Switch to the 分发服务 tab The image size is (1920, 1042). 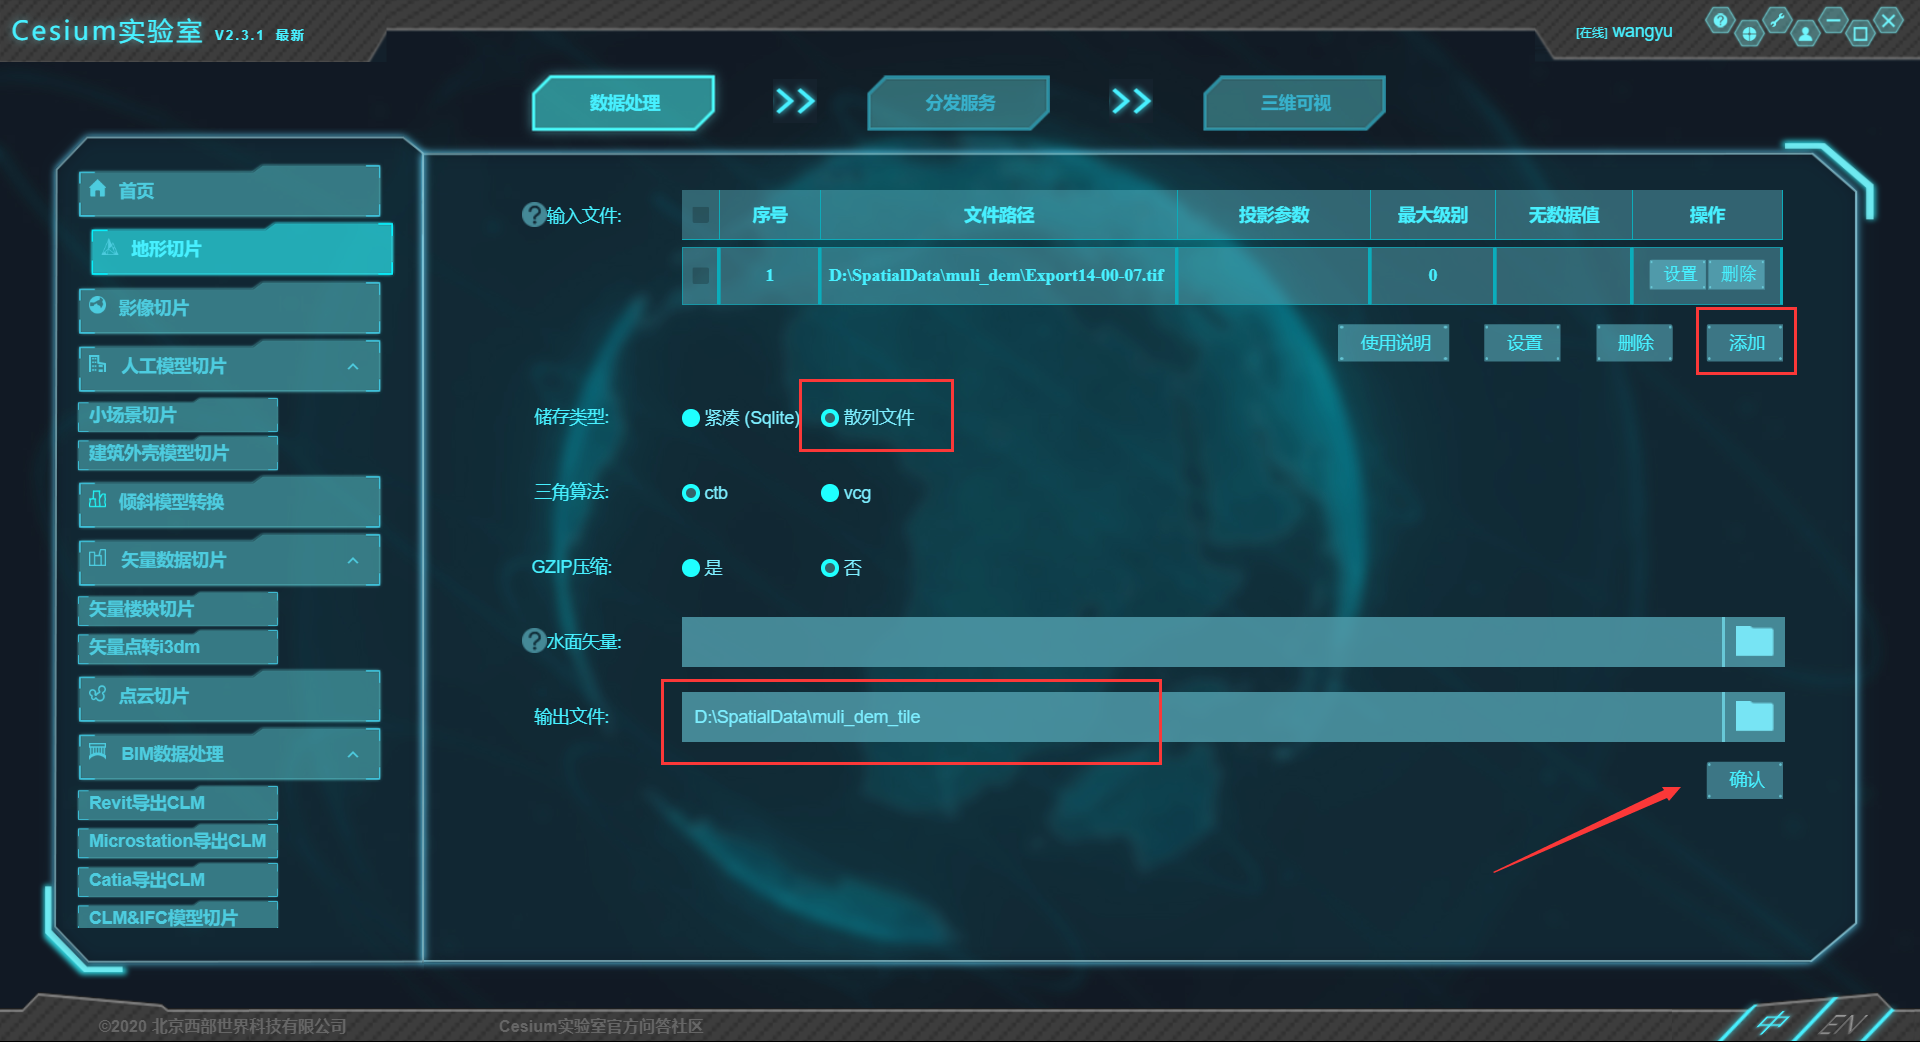tap(959, 103)
